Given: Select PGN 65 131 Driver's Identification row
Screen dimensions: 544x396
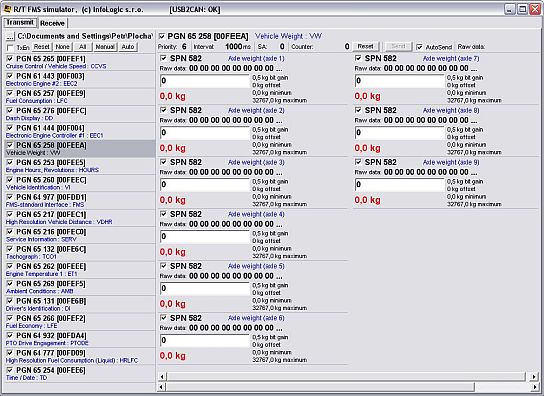Looking at the screenshot, I should 80,305.
